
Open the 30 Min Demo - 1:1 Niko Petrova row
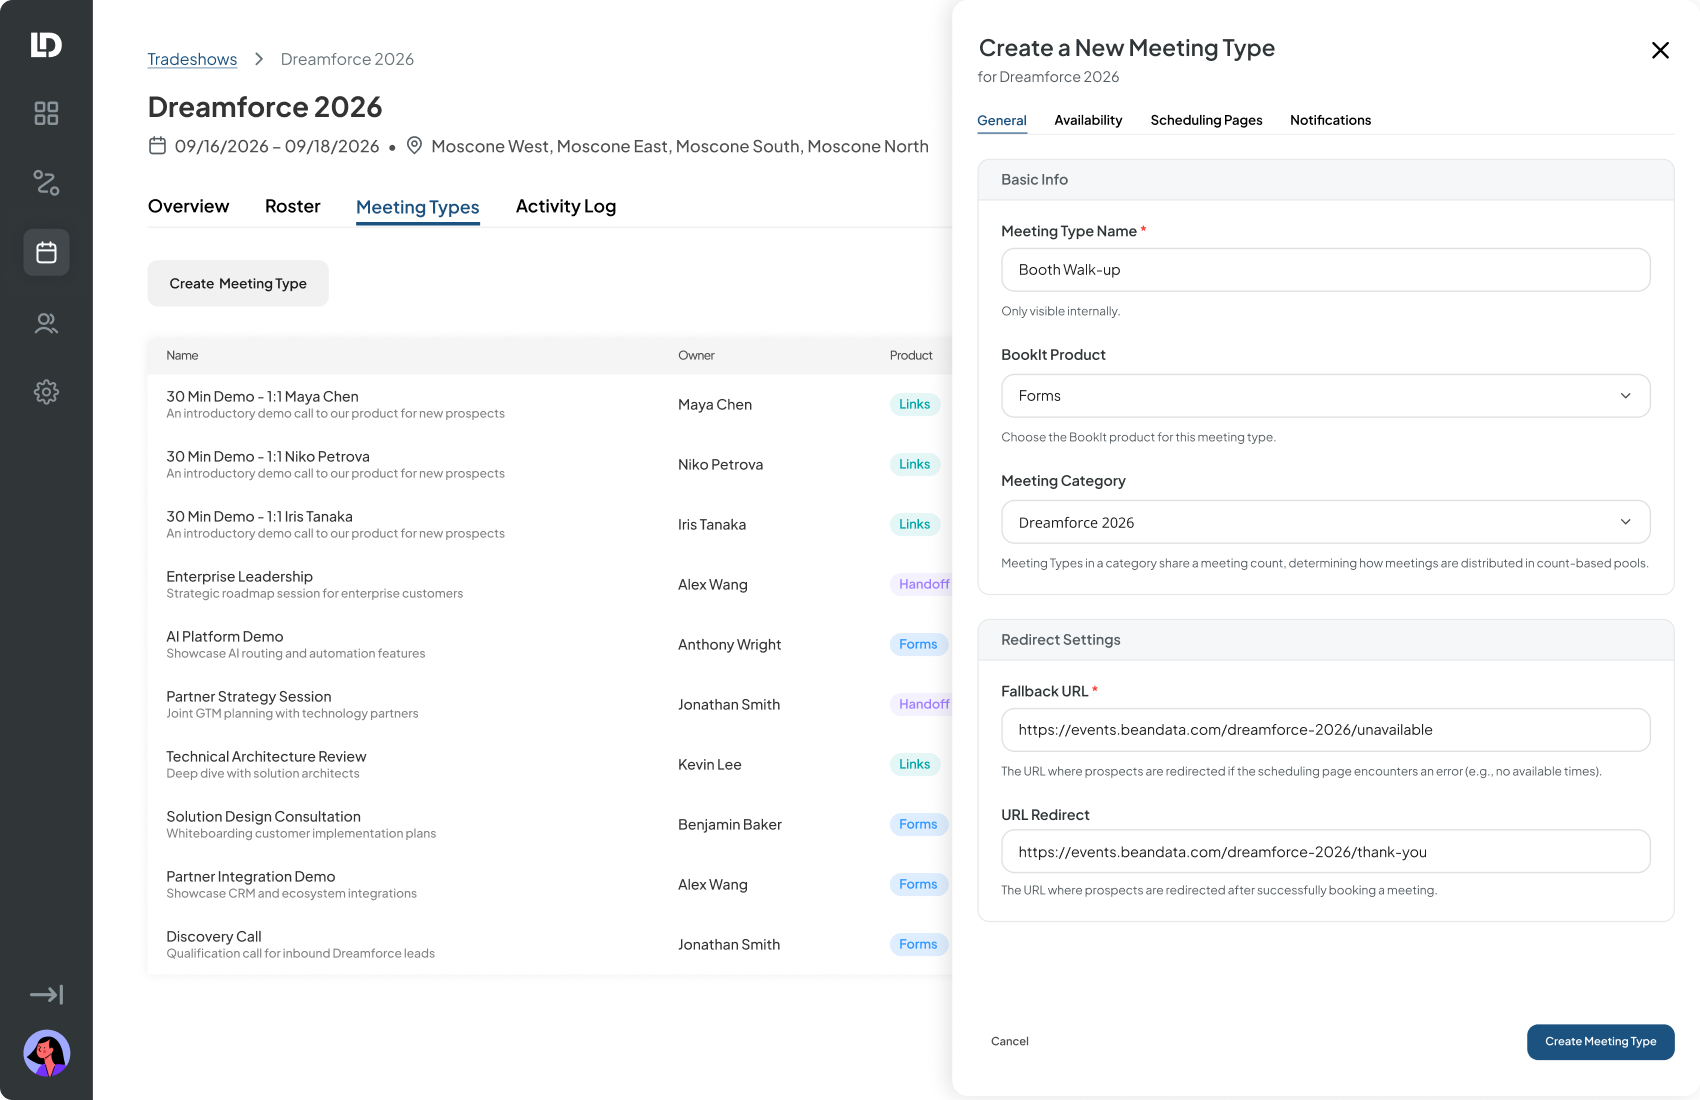(x=550, y=465)
